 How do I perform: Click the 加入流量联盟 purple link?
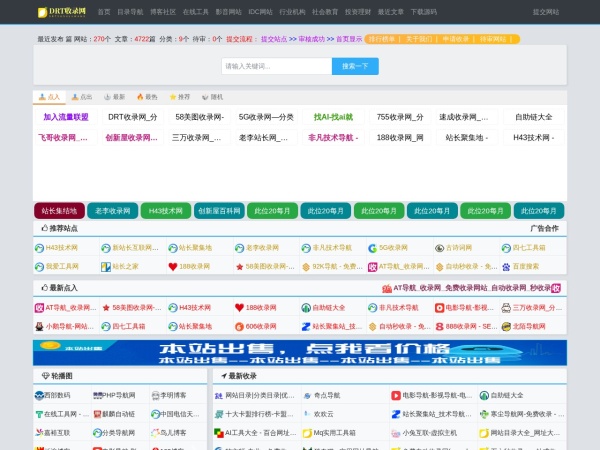(66, 117)
